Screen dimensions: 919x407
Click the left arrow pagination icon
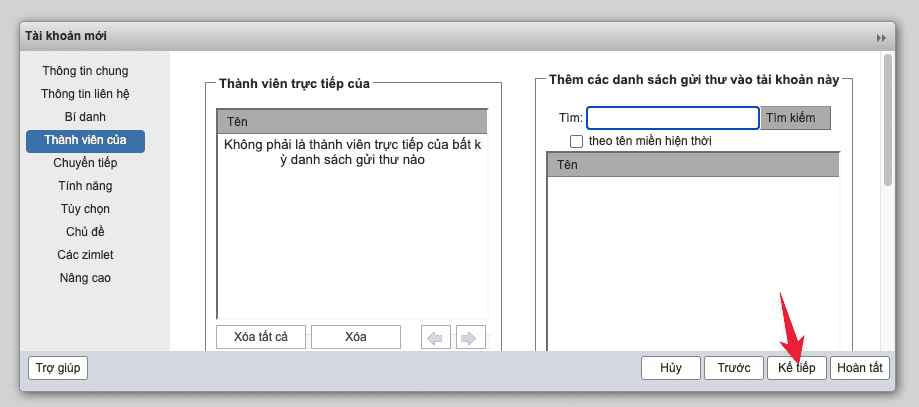tap(435, 337)
